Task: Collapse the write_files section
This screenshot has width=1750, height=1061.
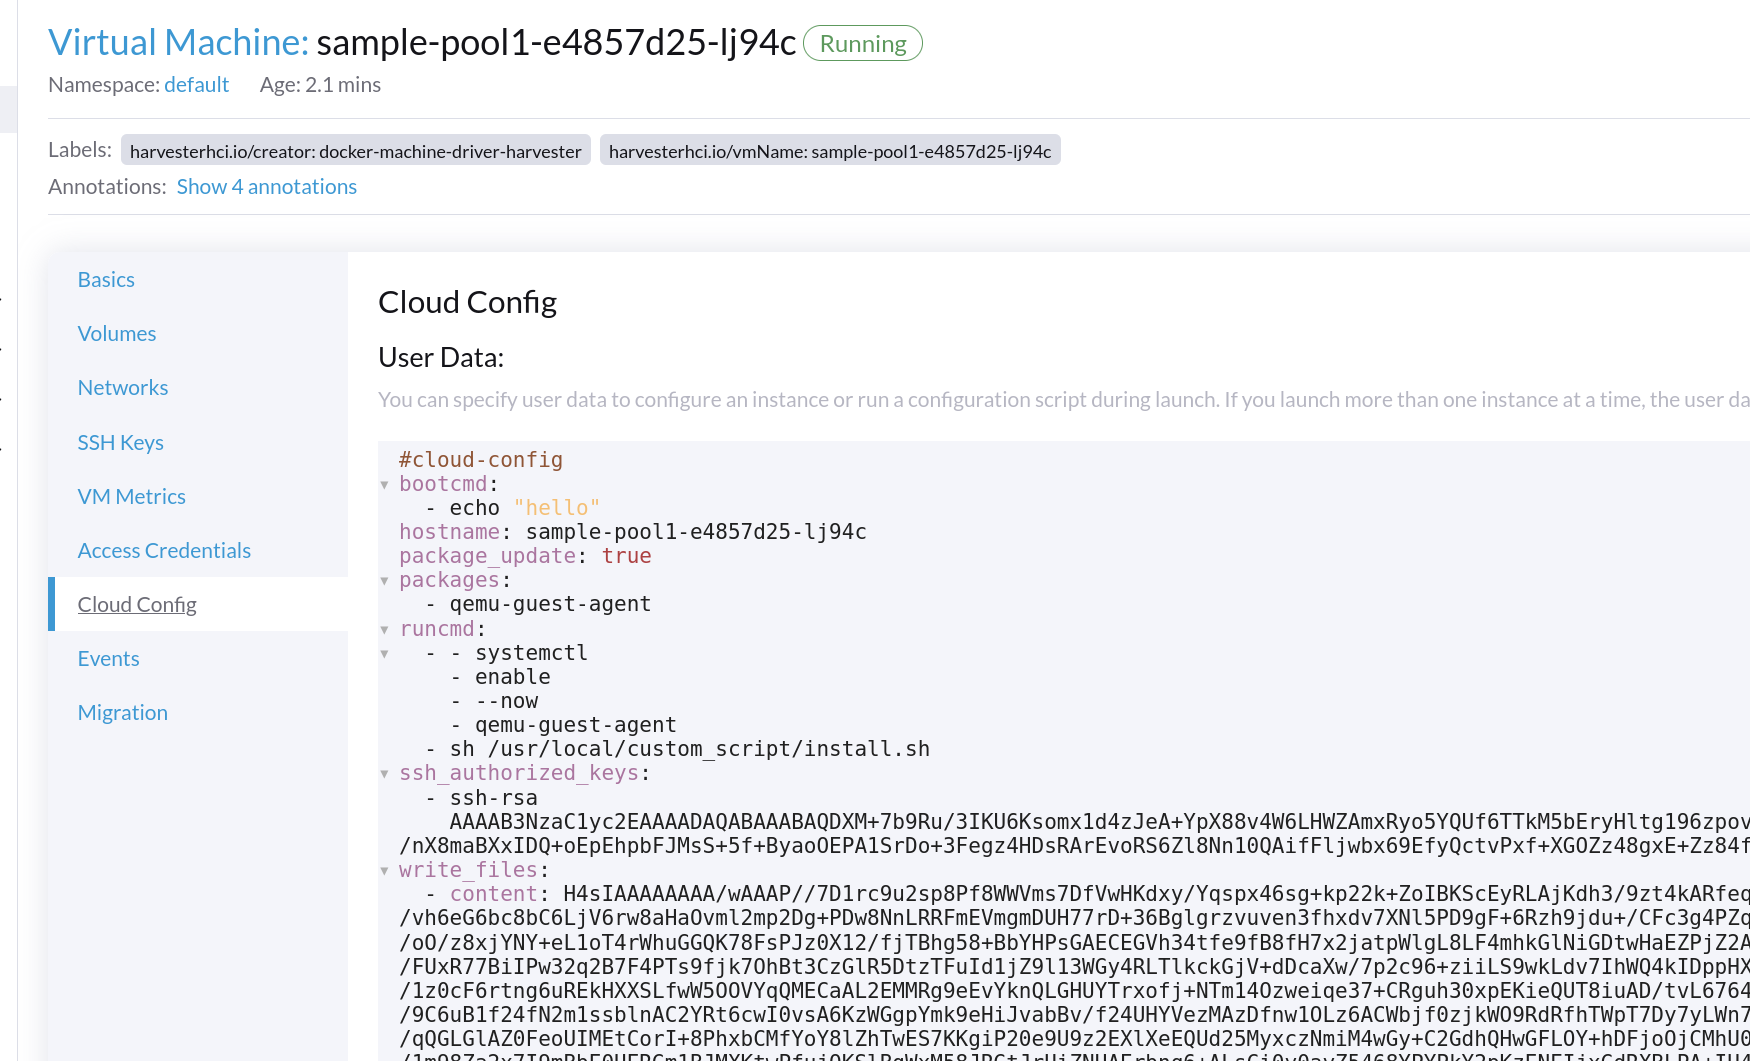Action: (385, 869)
